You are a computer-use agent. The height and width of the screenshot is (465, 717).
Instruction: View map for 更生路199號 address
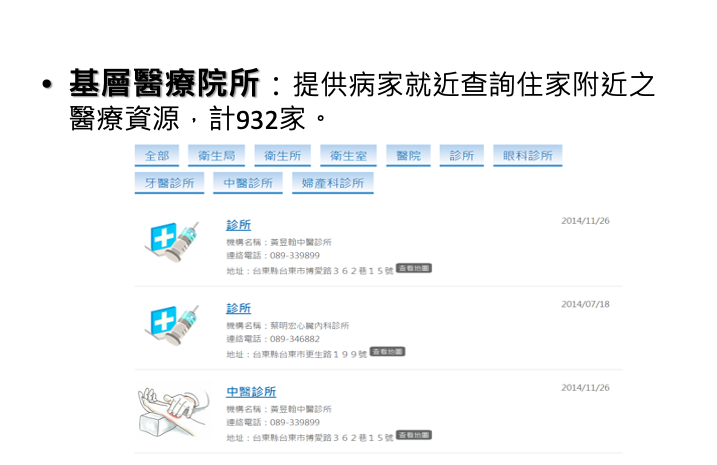387,352
